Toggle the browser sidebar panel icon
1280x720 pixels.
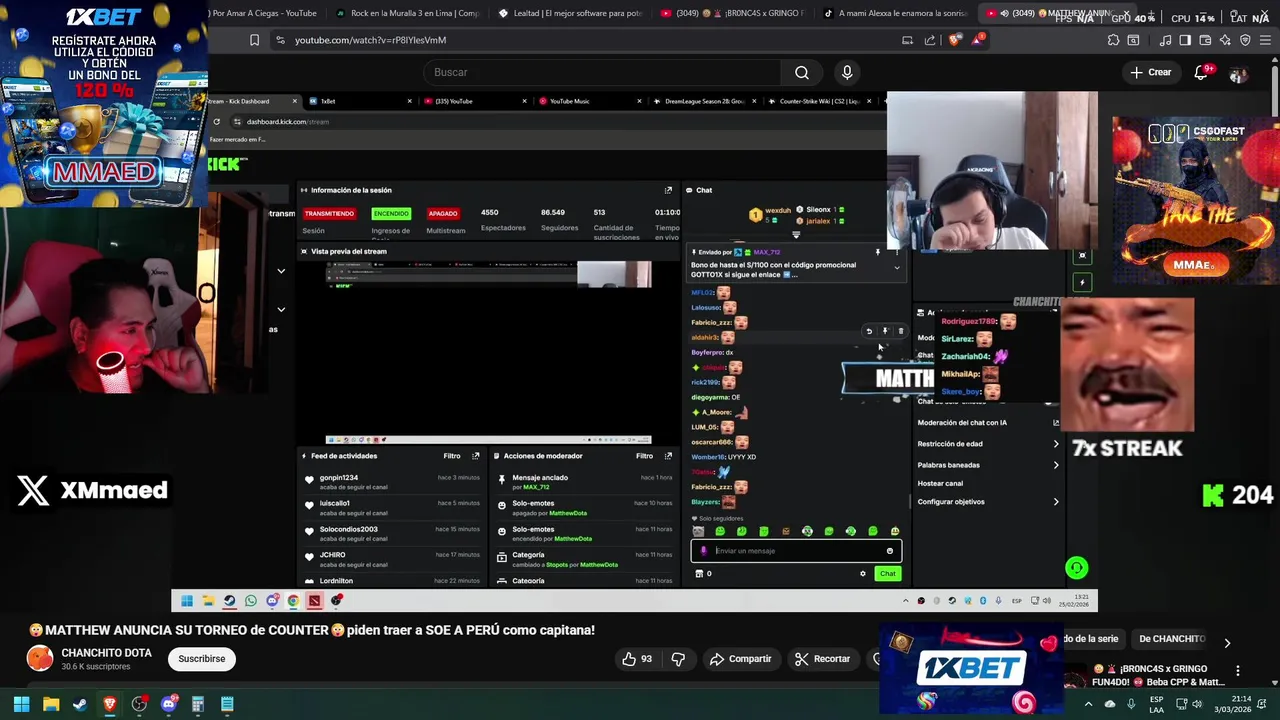(1185, 40)
